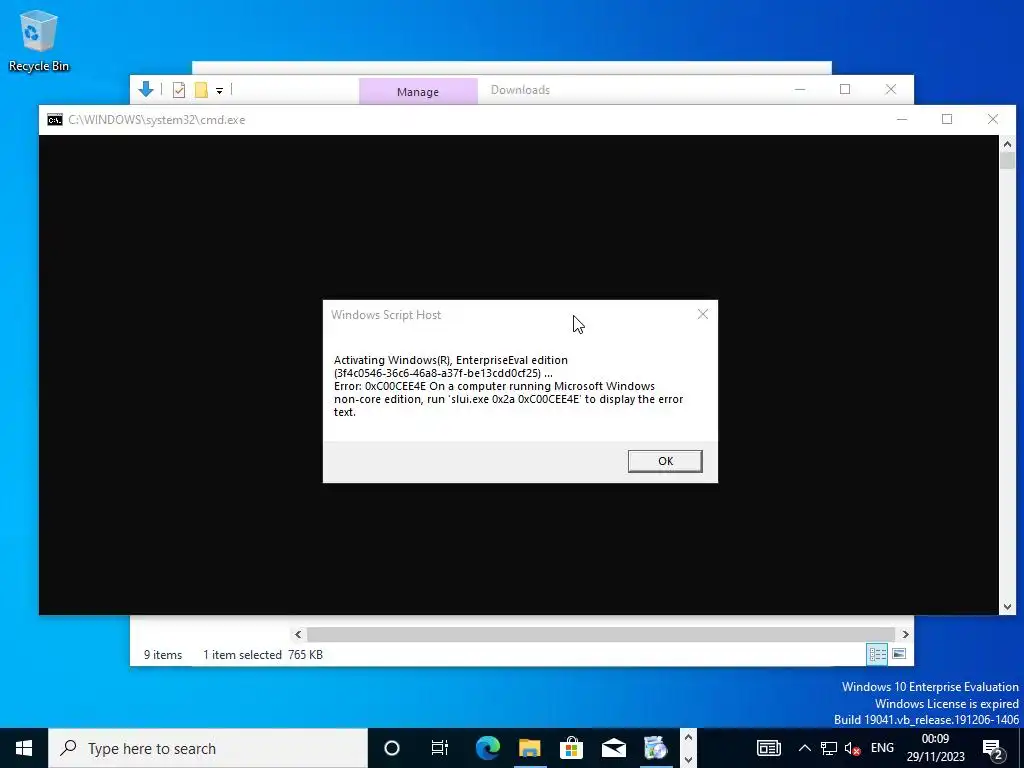The width and height of the screenshot is (1024, 768).
Task: Click taskbar overflow up arrow
Action: 688,738
